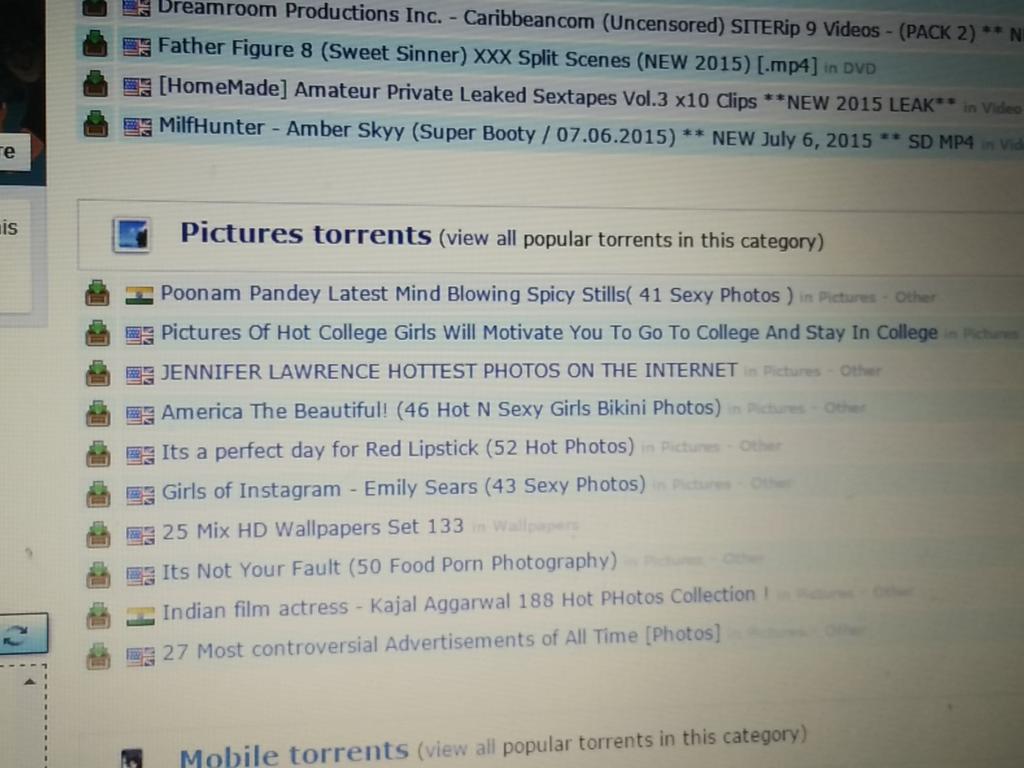1024x768 pixels.
Task: Click Indian flag icon on Kajal Aggarwal row
Action: tap(140, 616)
